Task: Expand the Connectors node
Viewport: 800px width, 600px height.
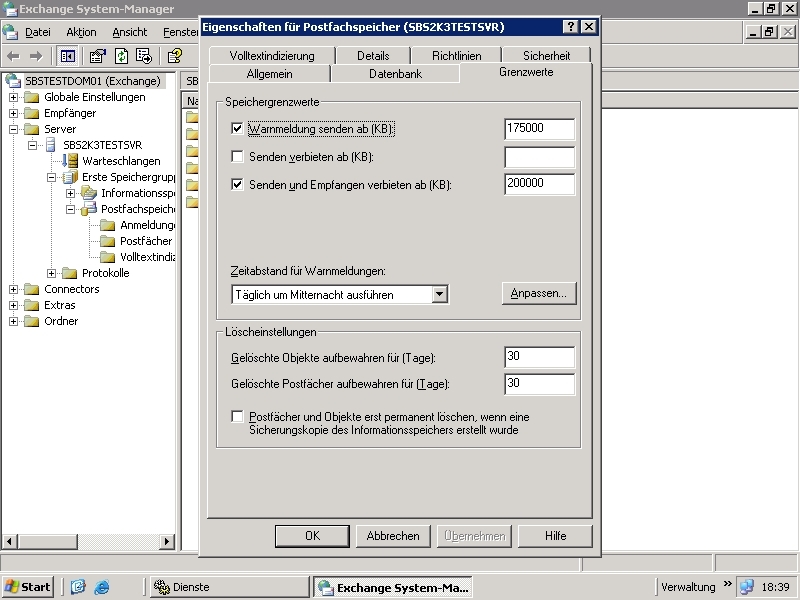Action: tap(14, 289)
